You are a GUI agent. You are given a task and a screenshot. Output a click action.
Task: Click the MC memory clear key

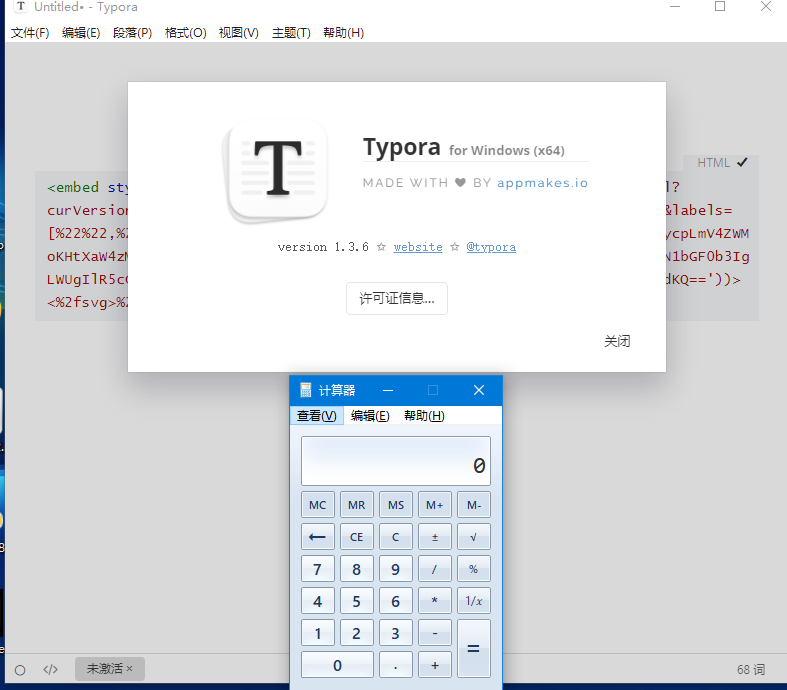[x=318, y=505]
